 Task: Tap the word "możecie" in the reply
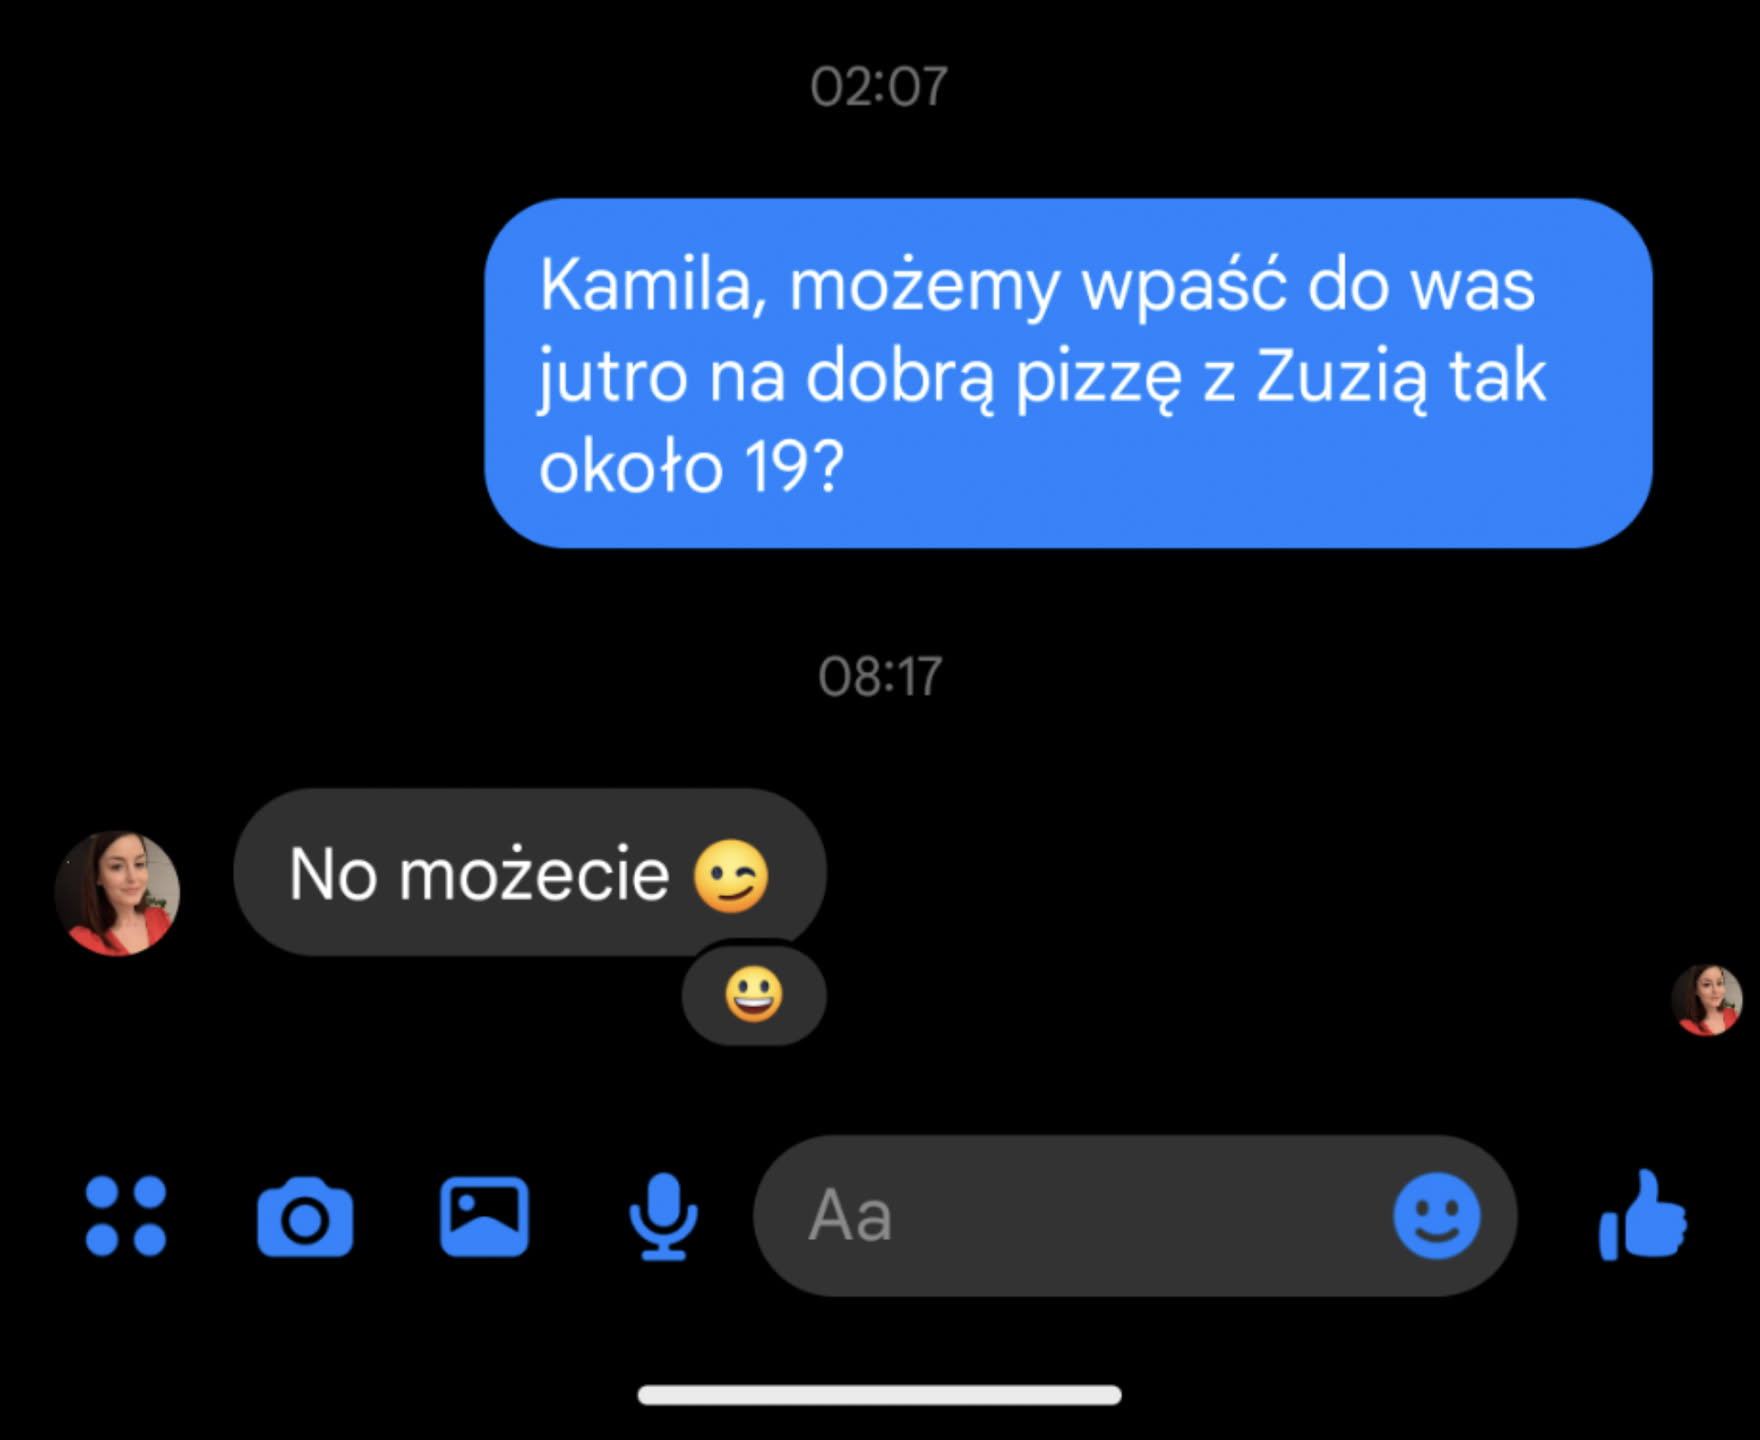coord(534,874)
